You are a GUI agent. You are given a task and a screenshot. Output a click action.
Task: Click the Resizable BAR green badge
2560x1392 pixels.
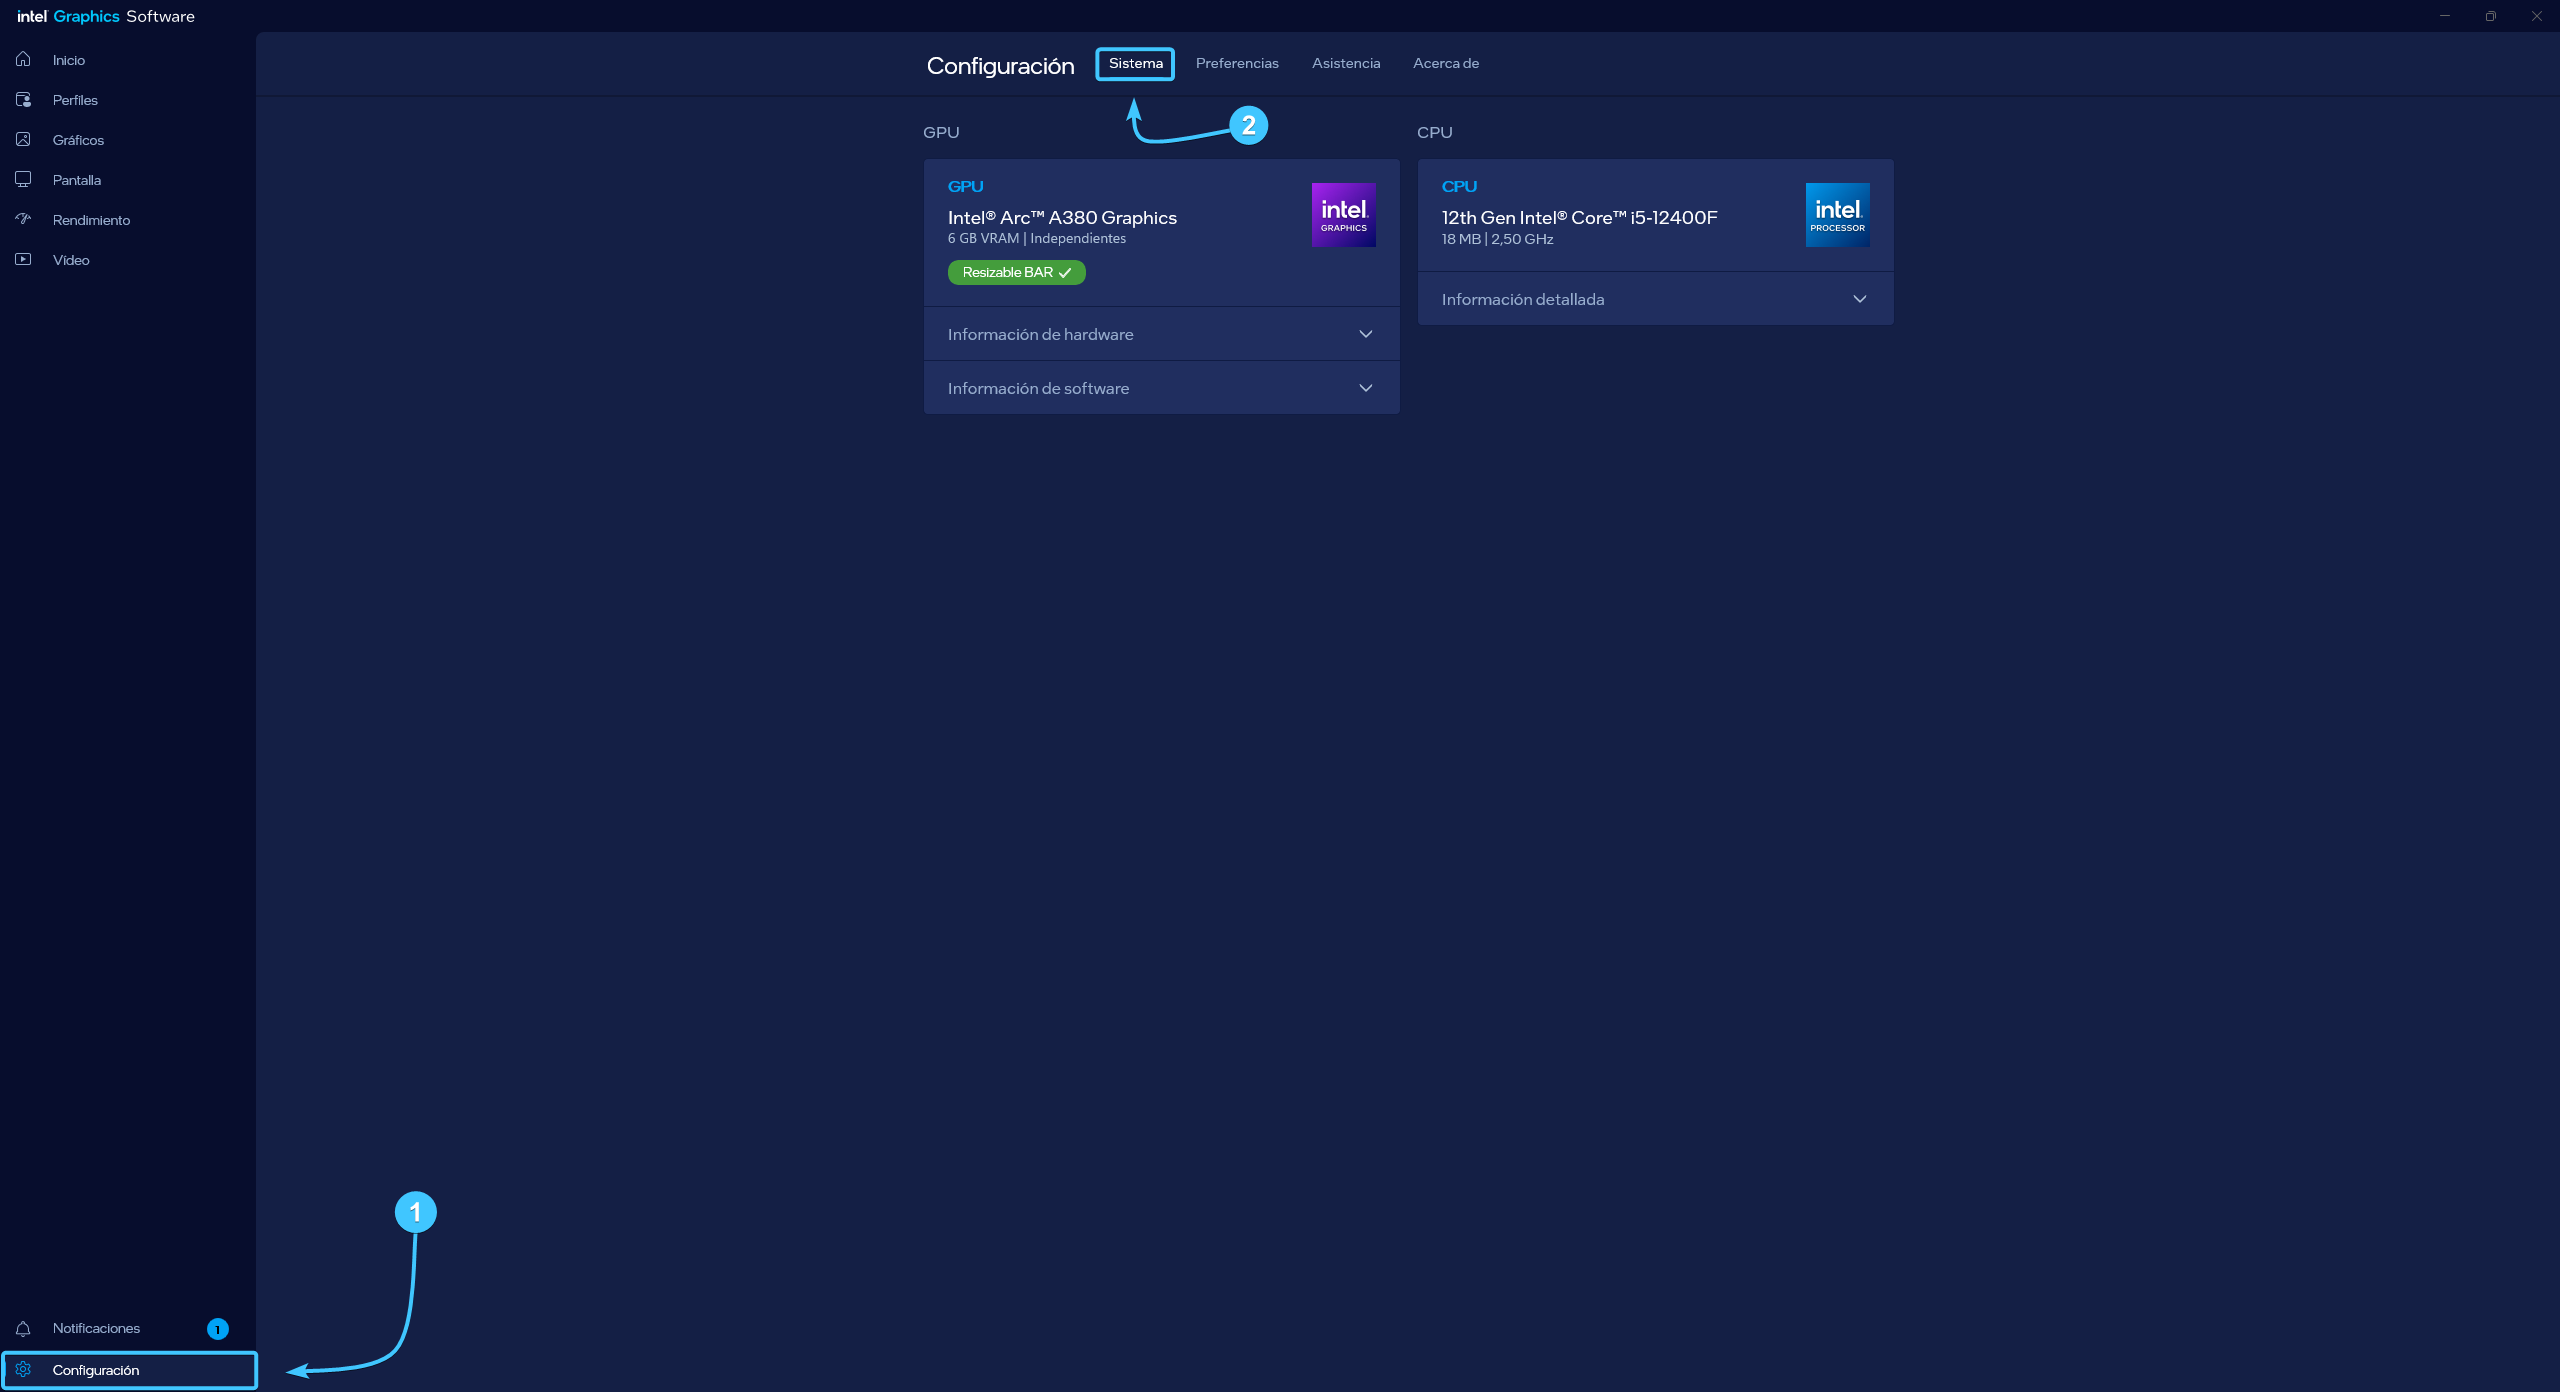pyautogui.click(x=1016, y=272)
